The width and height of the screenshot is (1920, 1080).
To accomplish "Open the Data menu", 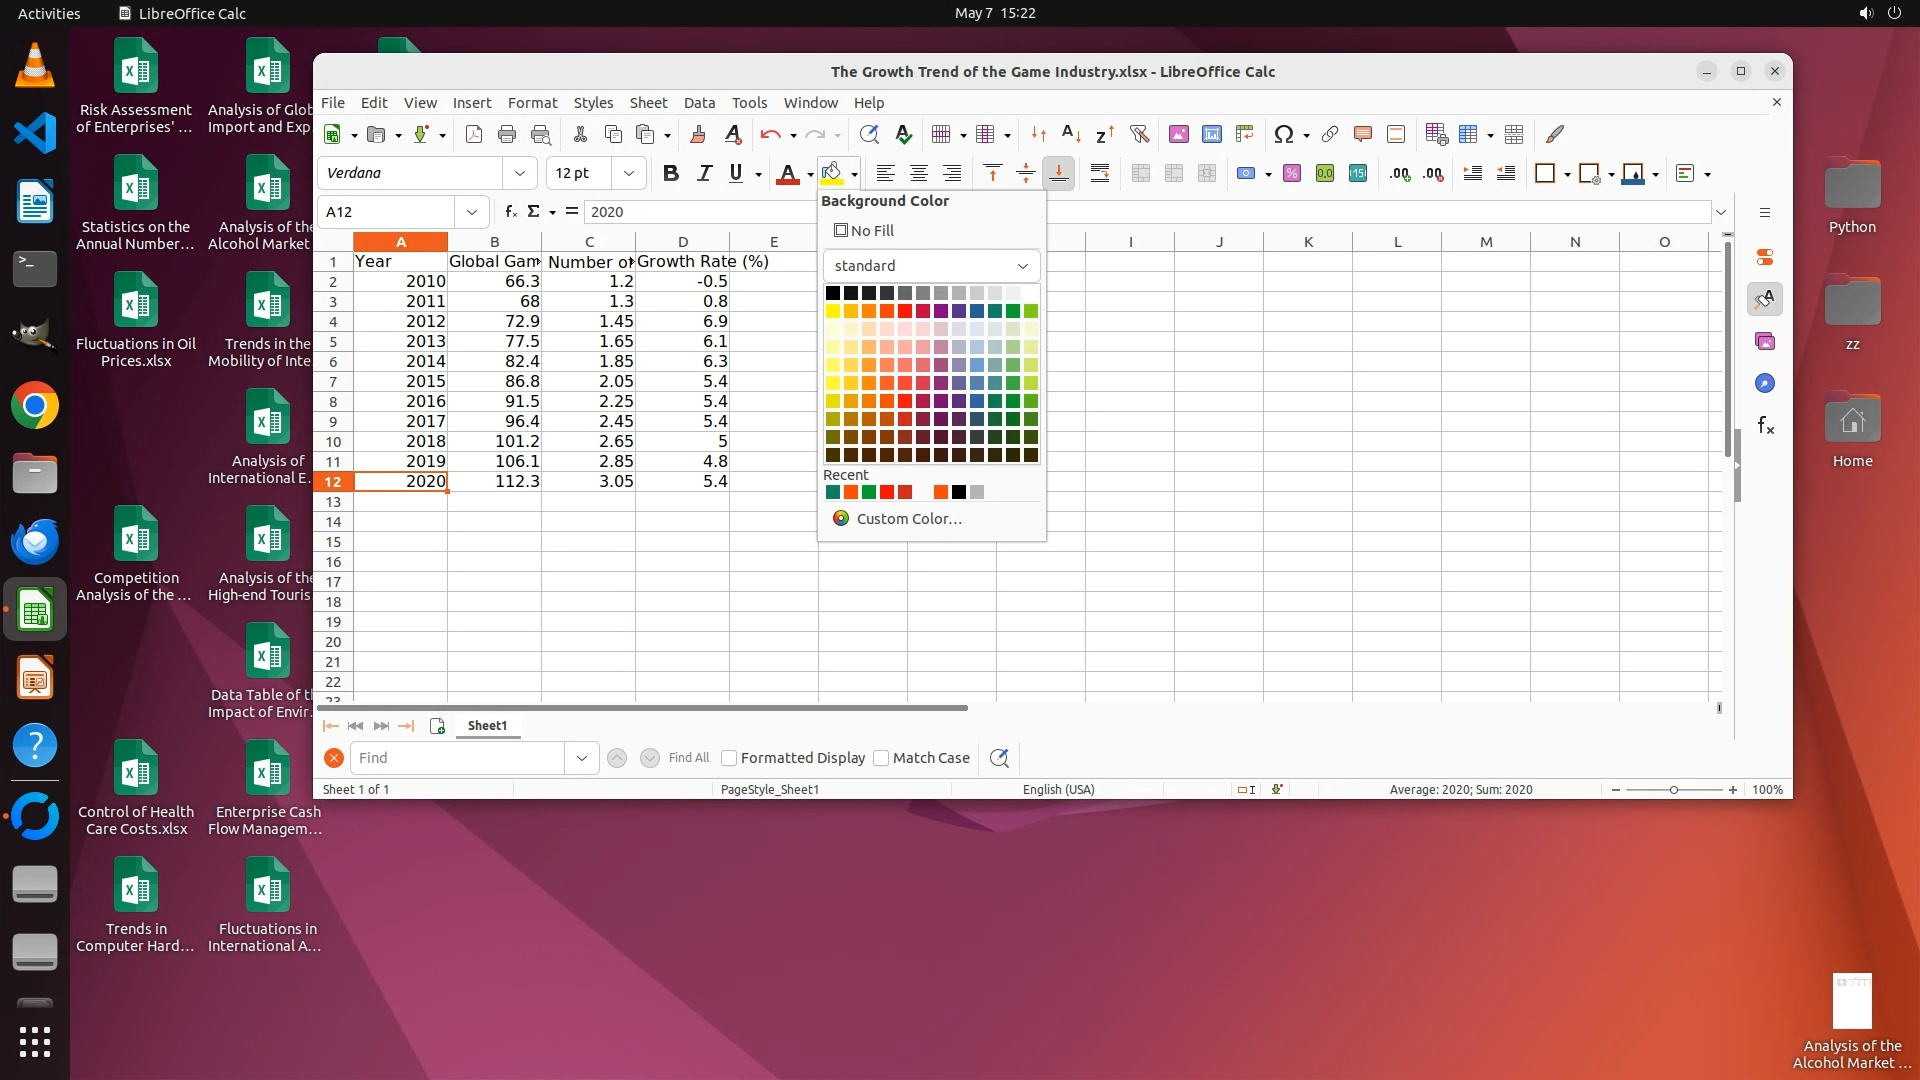I will tap(699, 102).
